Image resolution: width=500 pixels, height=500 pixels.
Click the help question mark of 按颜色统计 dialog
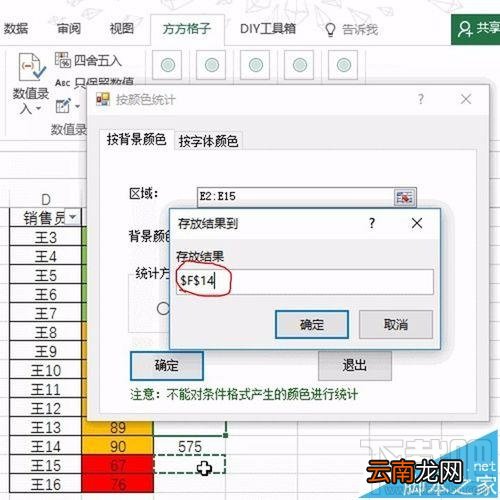pyautogui.click(x=421, y=99)
